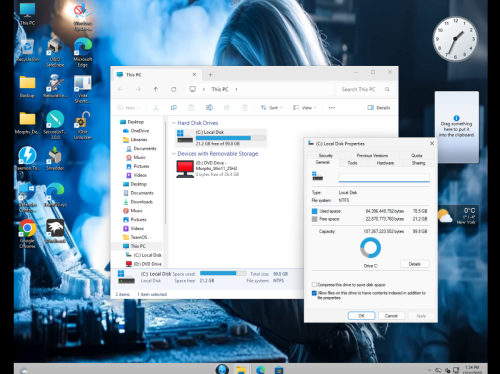This screenshot has width=500, height=374.
Task: Click the search magnifier icon in Explorer
Action: point(387,89)
